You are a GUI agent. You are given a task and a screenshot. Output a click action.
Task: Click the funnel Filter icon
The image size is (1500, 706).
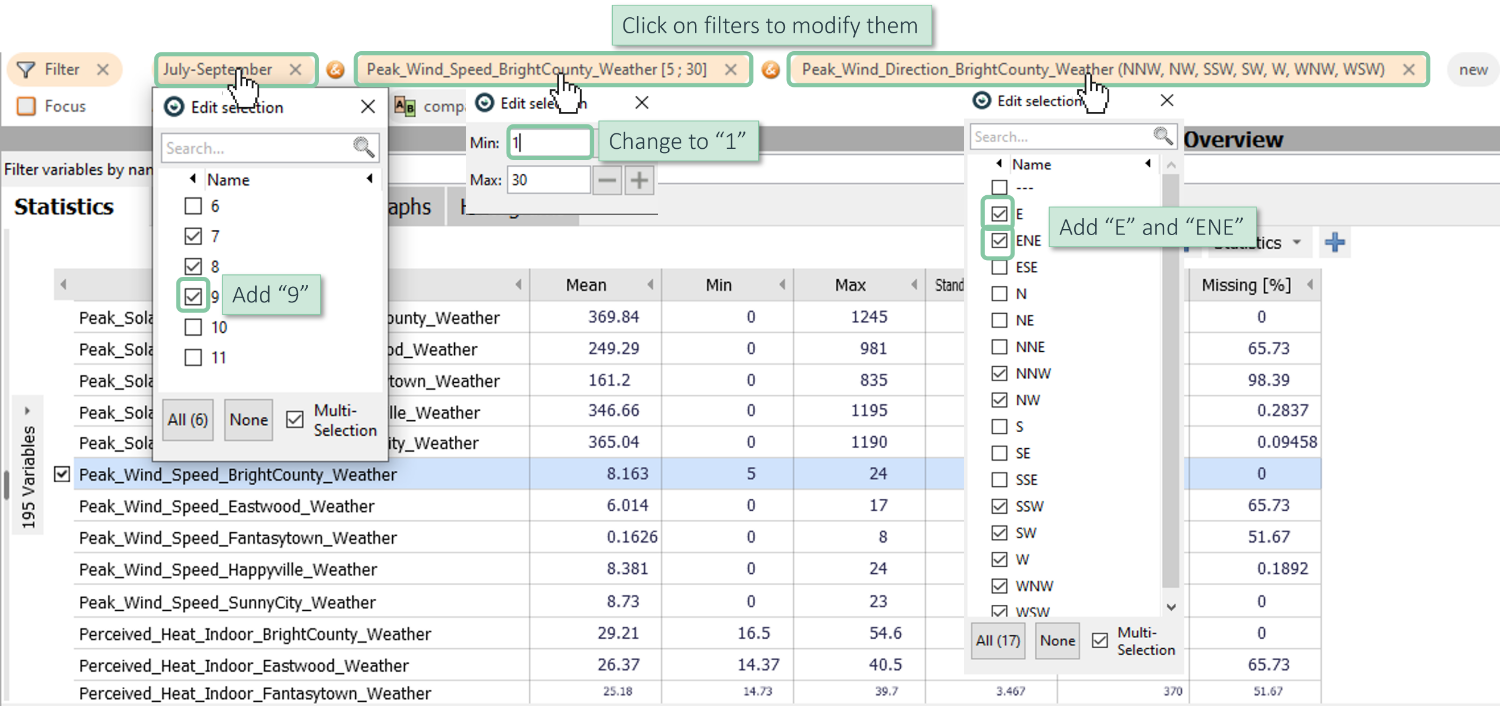coord(27,70)
